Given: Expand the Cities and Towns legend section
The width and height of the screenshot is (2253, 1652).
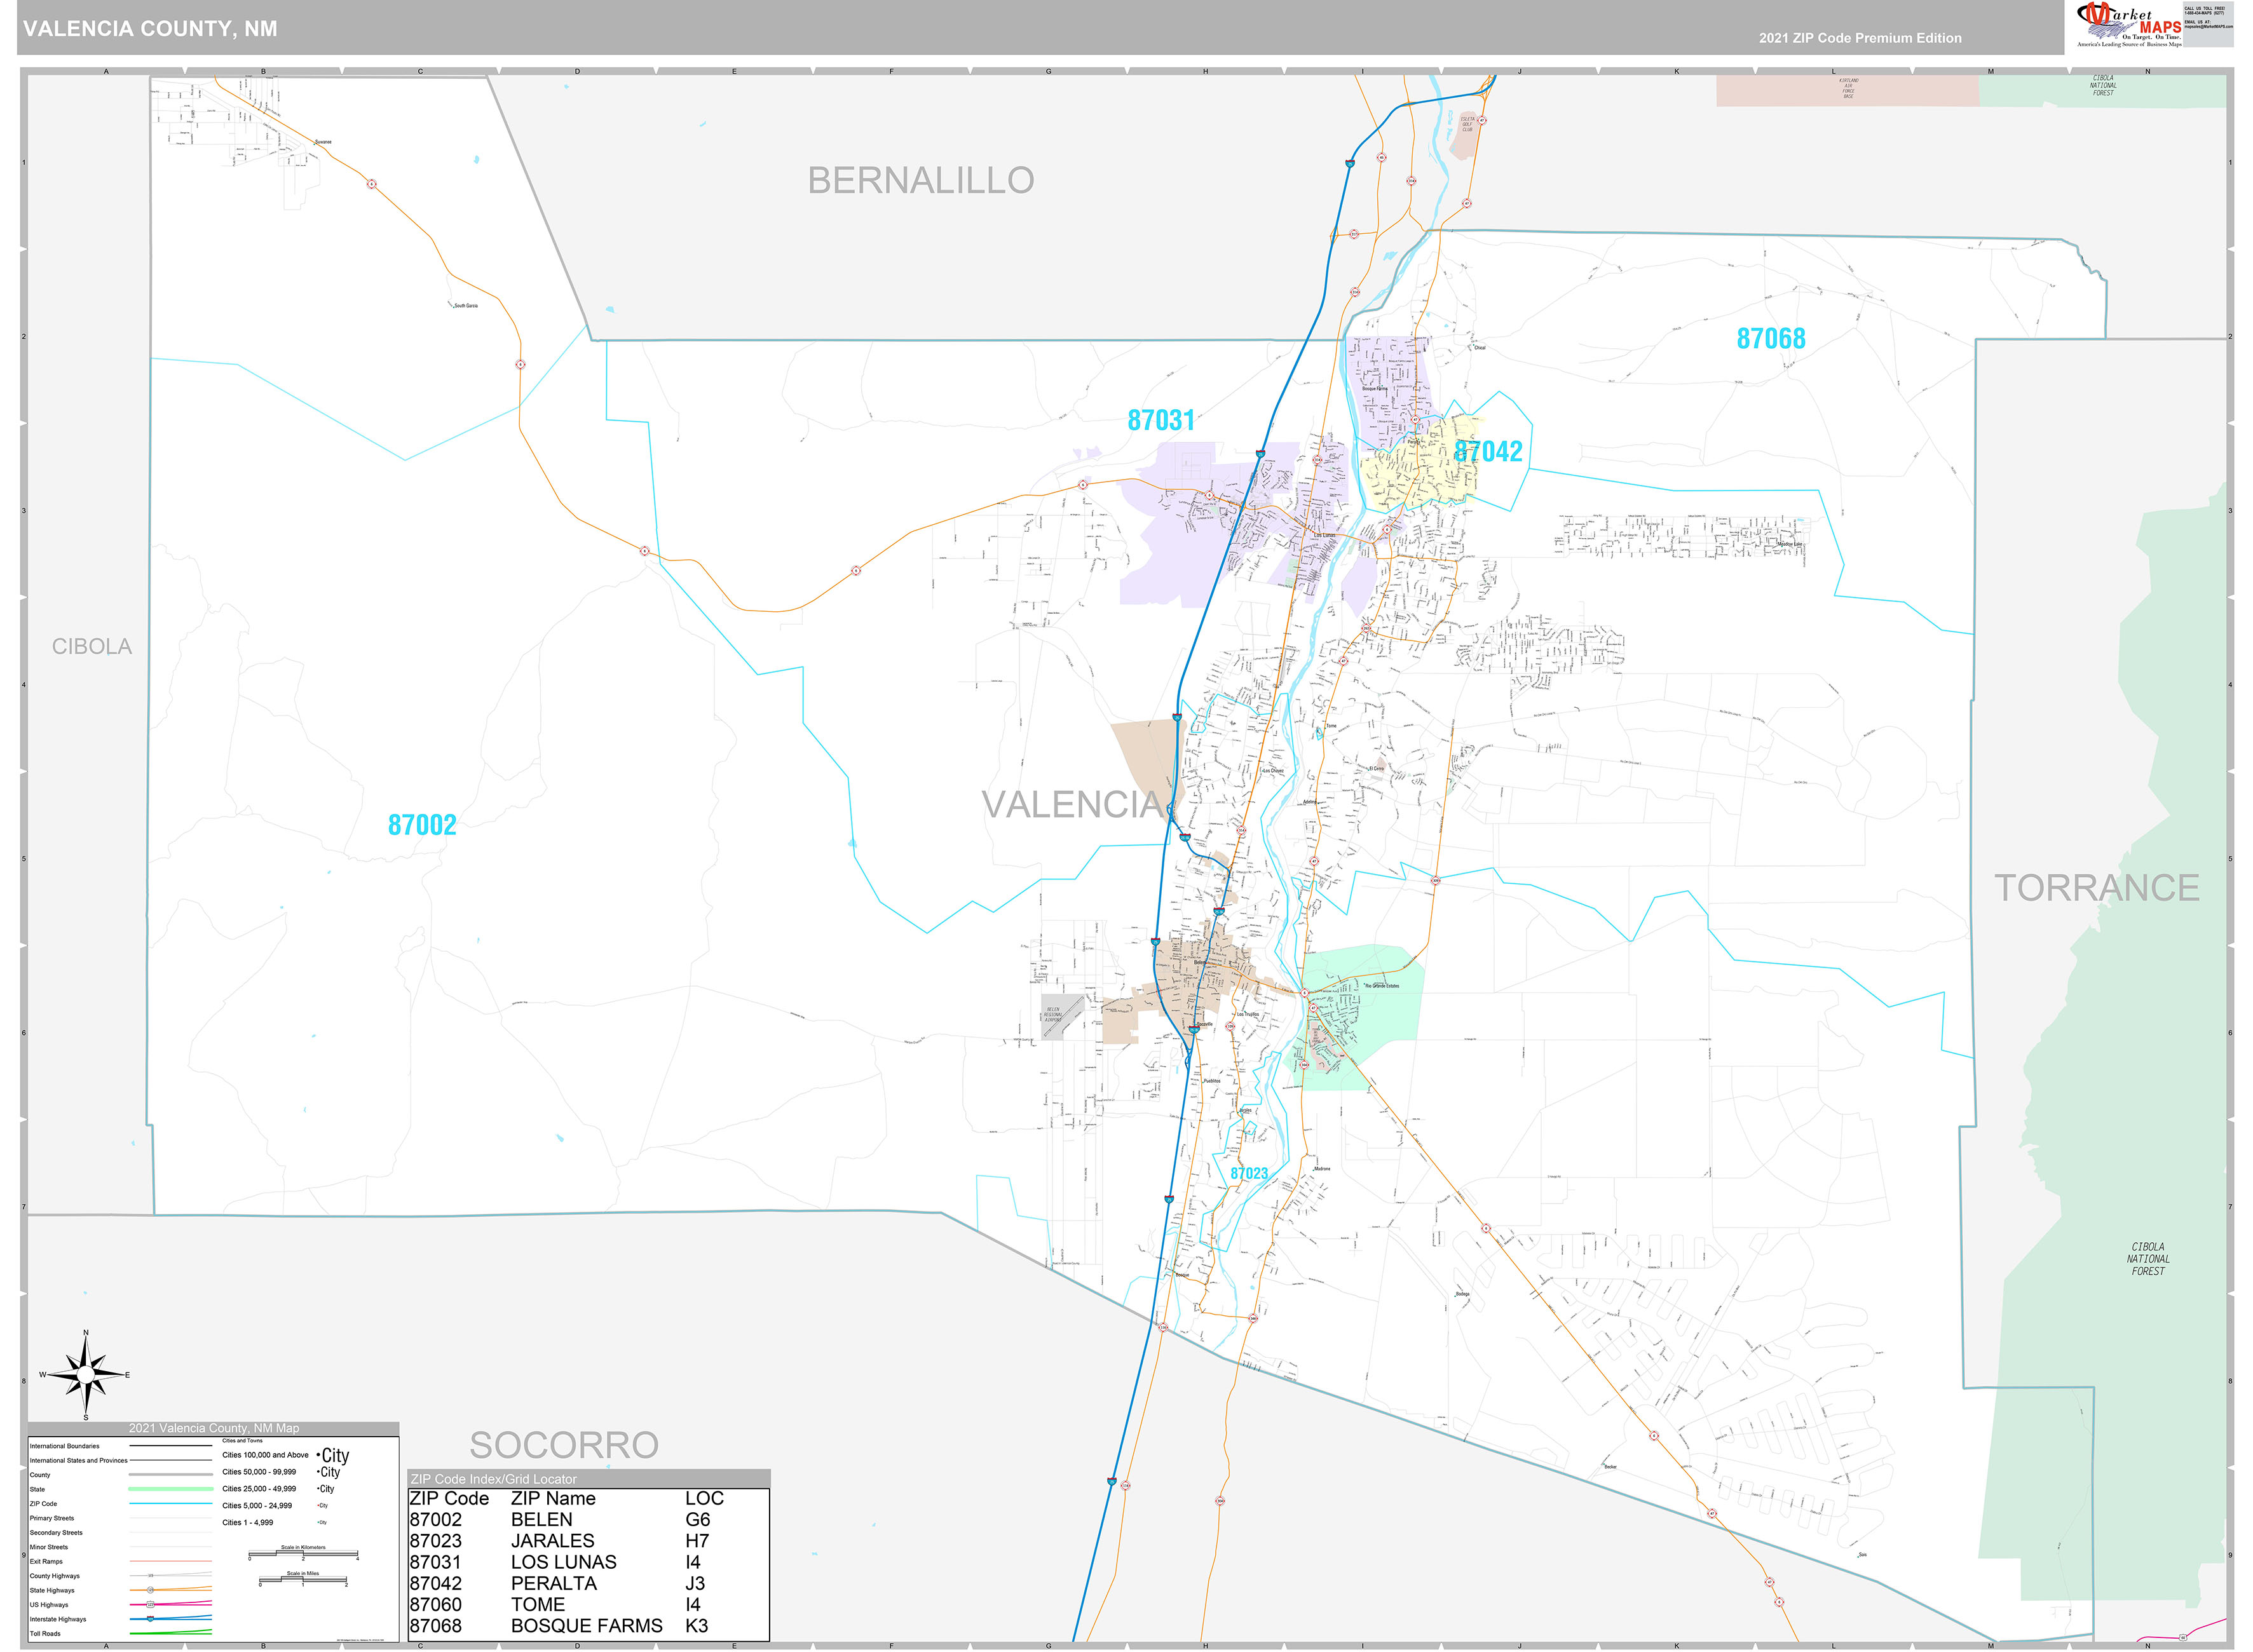Looking at the screenshot, I should [x=243, y=1441].
